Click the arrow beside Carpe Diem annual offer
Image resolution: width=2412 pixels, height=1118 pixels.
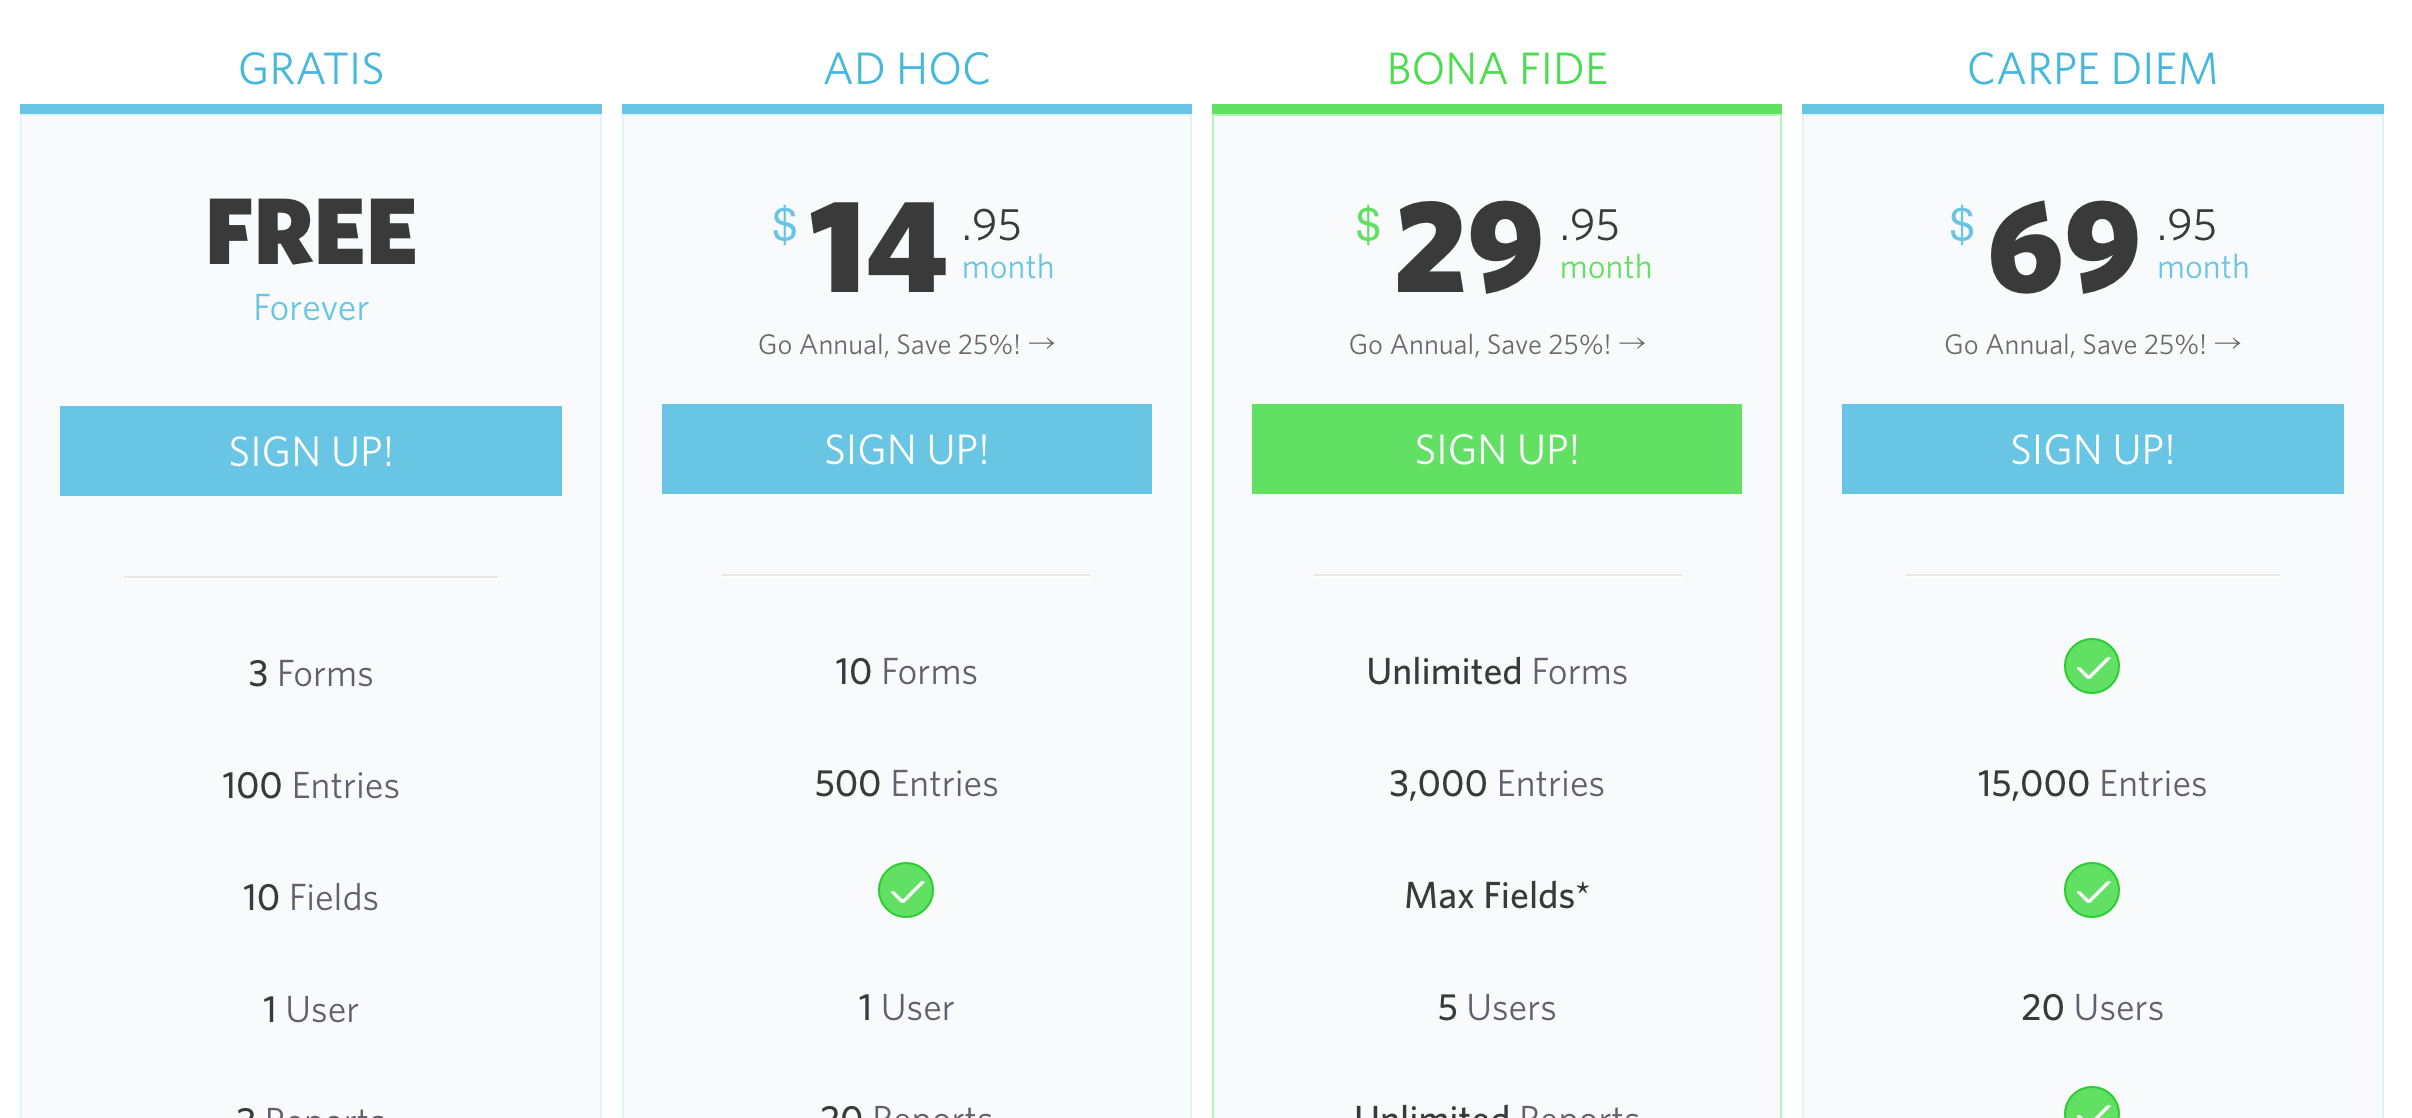click(x=2228, y=344)
